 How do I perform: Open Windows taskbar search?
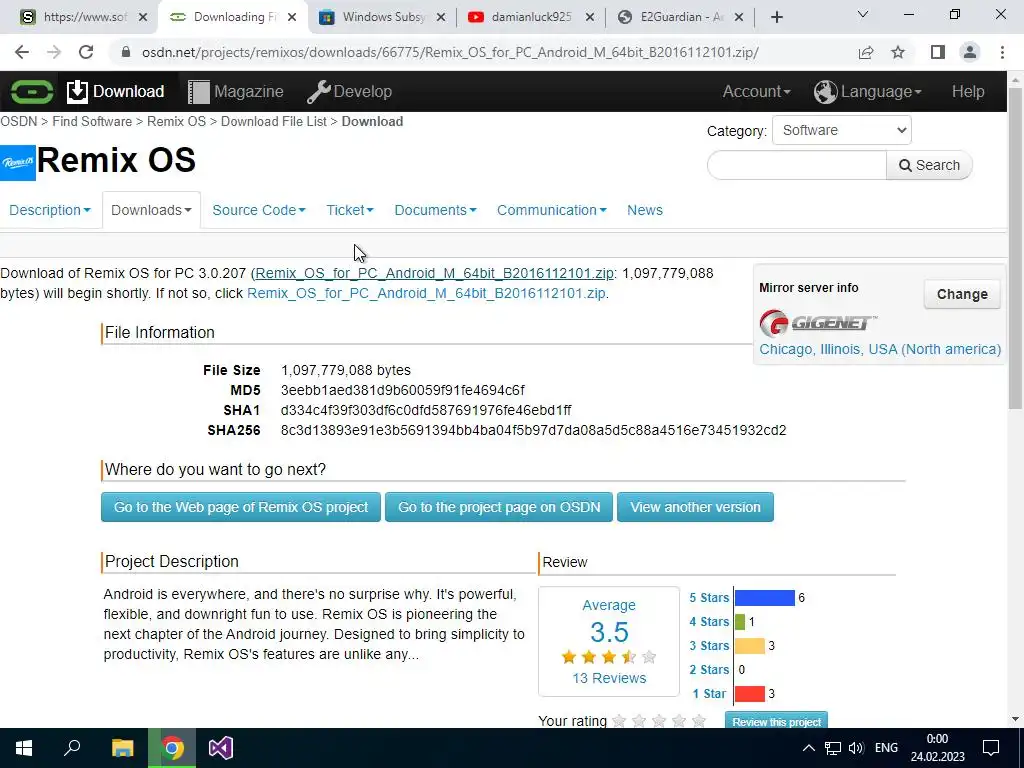[72, 748]
